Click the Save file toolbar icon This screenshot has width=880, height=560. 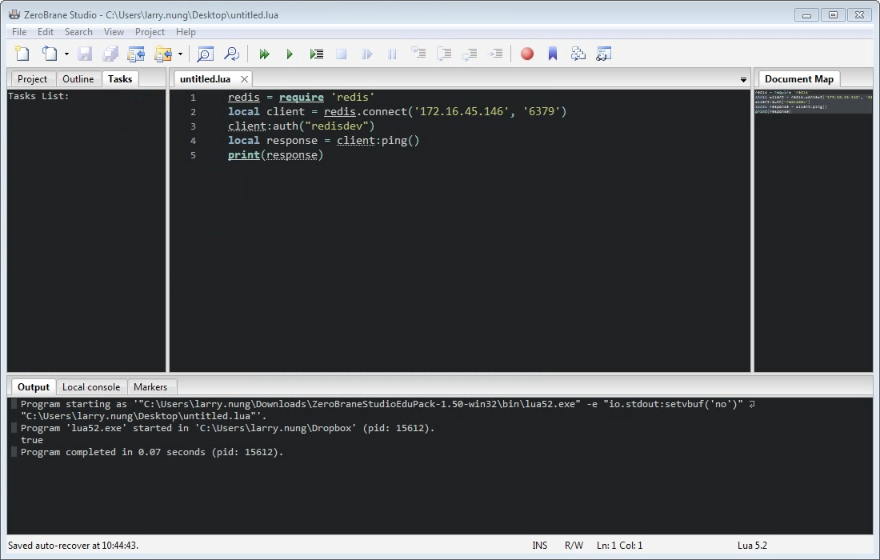coord(85,54)
